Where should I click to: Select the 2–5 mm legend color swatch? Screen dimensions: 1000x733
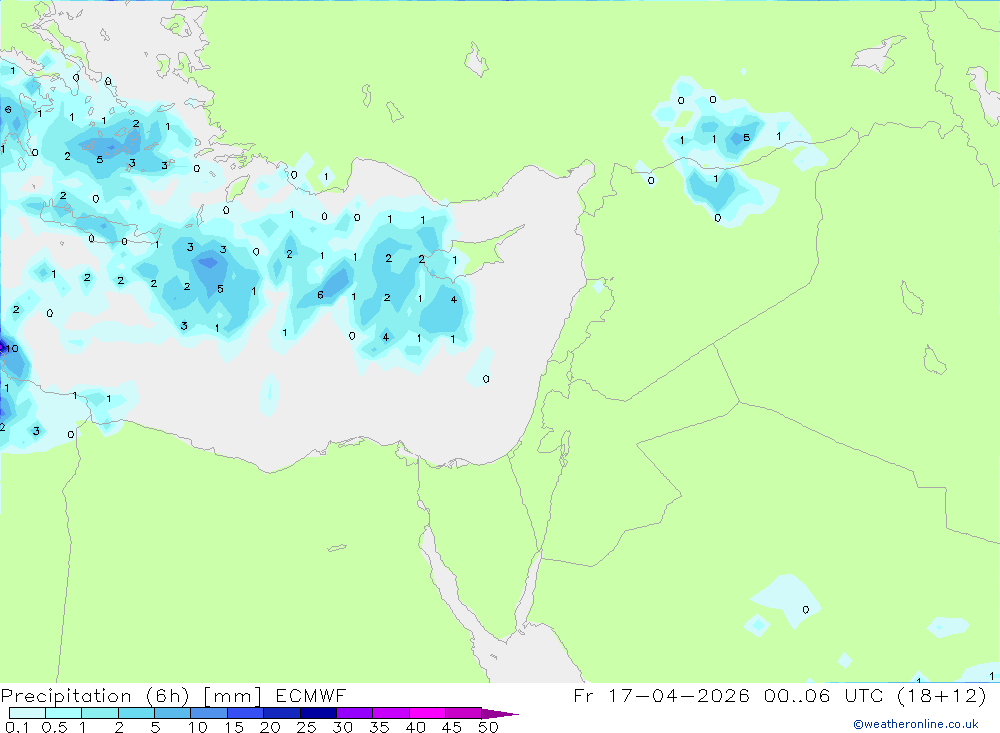(x=136, y=713)
